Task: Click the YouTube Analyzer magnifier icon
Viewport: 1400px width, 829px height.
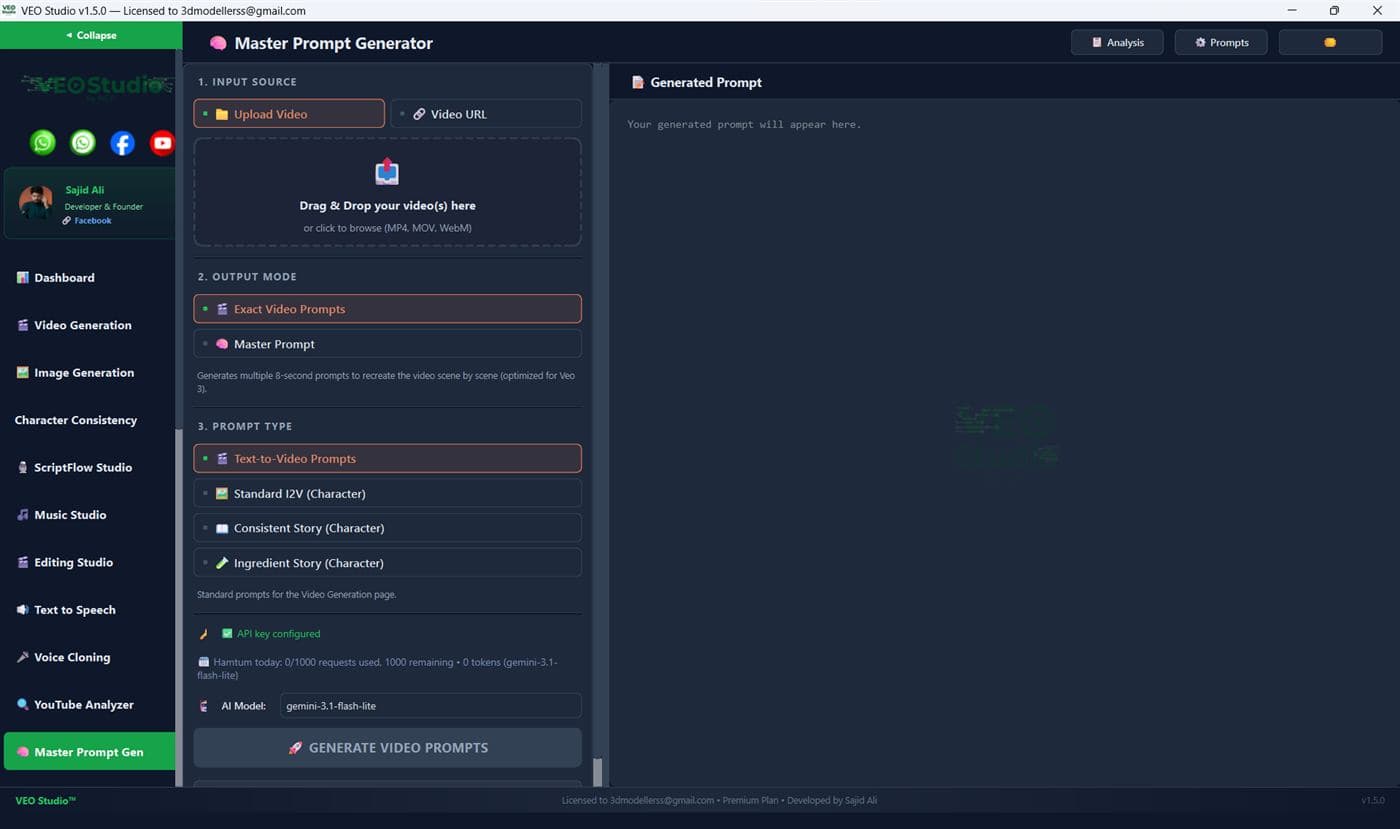Action: tap(22, 705)
